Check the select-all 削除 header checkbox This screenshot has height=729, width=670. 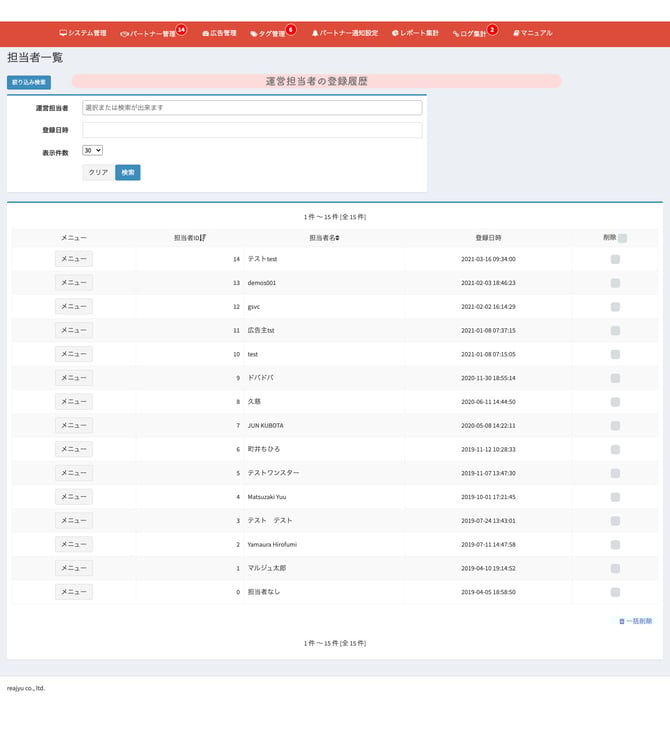pyautogui.click(x=622, y=238)
